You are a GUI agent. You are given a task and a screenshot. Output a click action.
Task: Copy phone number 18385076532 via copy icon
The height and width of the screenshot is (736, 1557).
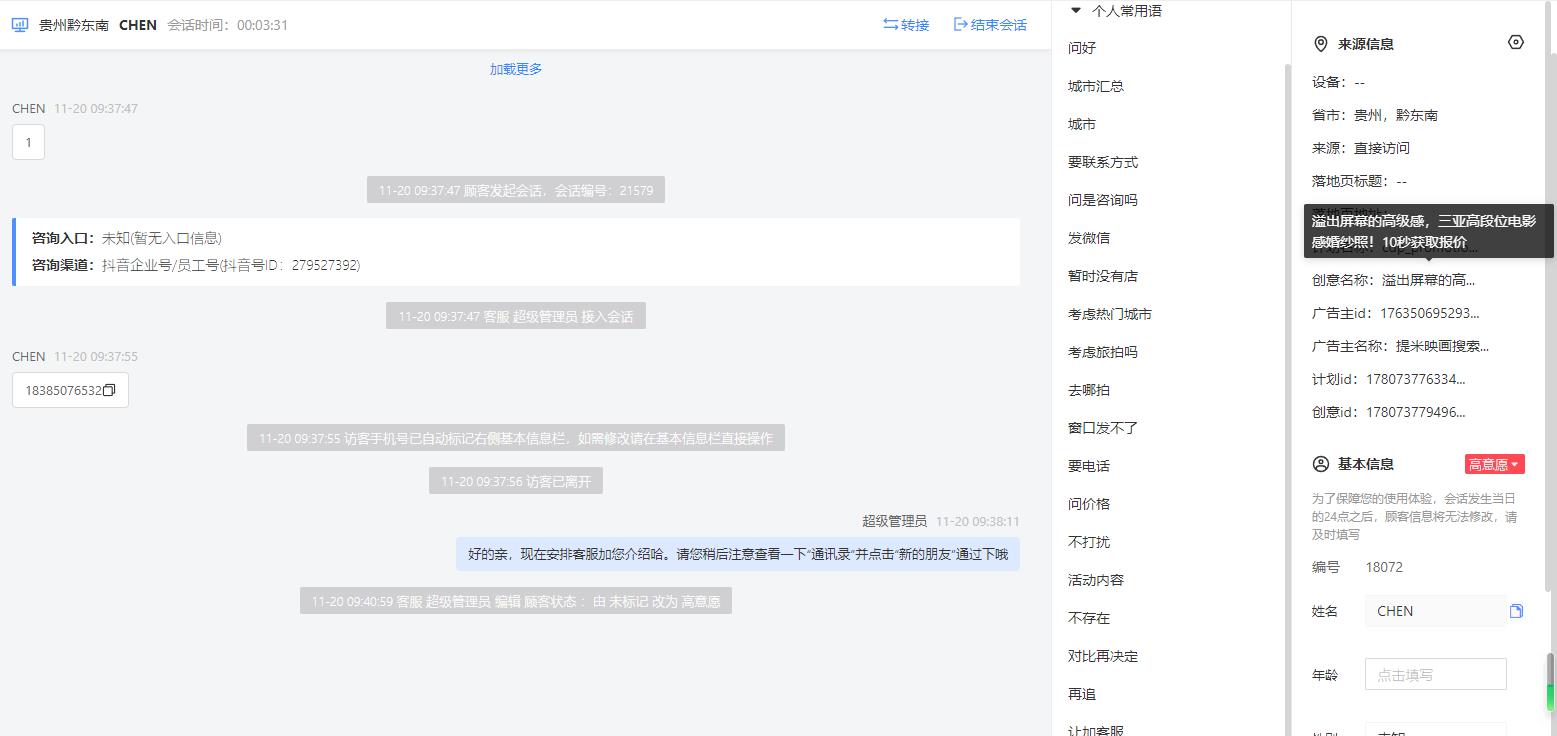110,390
